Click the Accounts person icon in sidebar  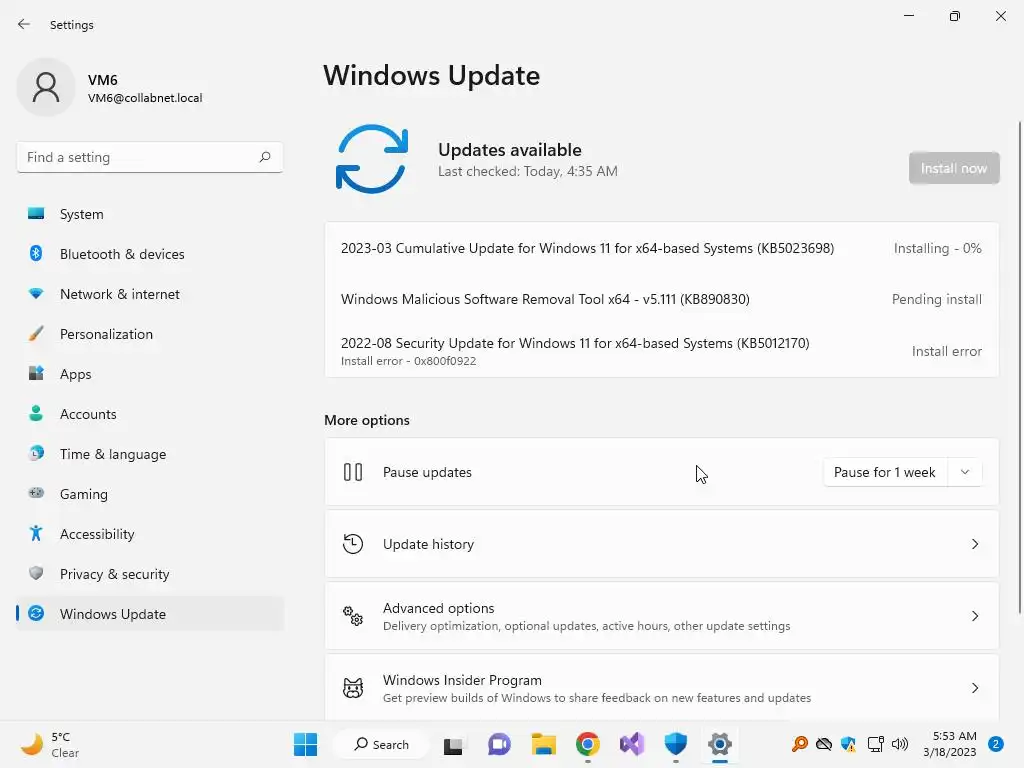(36, 413)
